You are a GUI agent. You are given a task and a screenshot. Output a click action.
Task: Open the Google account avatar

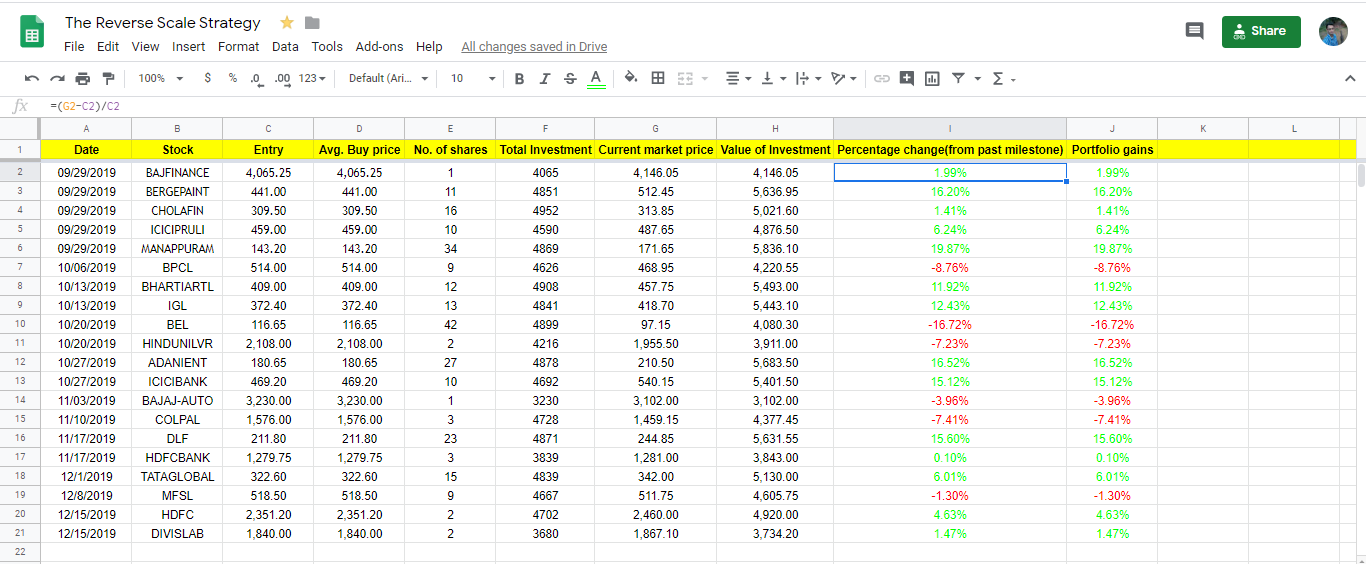pyautogui.click(x=1333, y=31)
